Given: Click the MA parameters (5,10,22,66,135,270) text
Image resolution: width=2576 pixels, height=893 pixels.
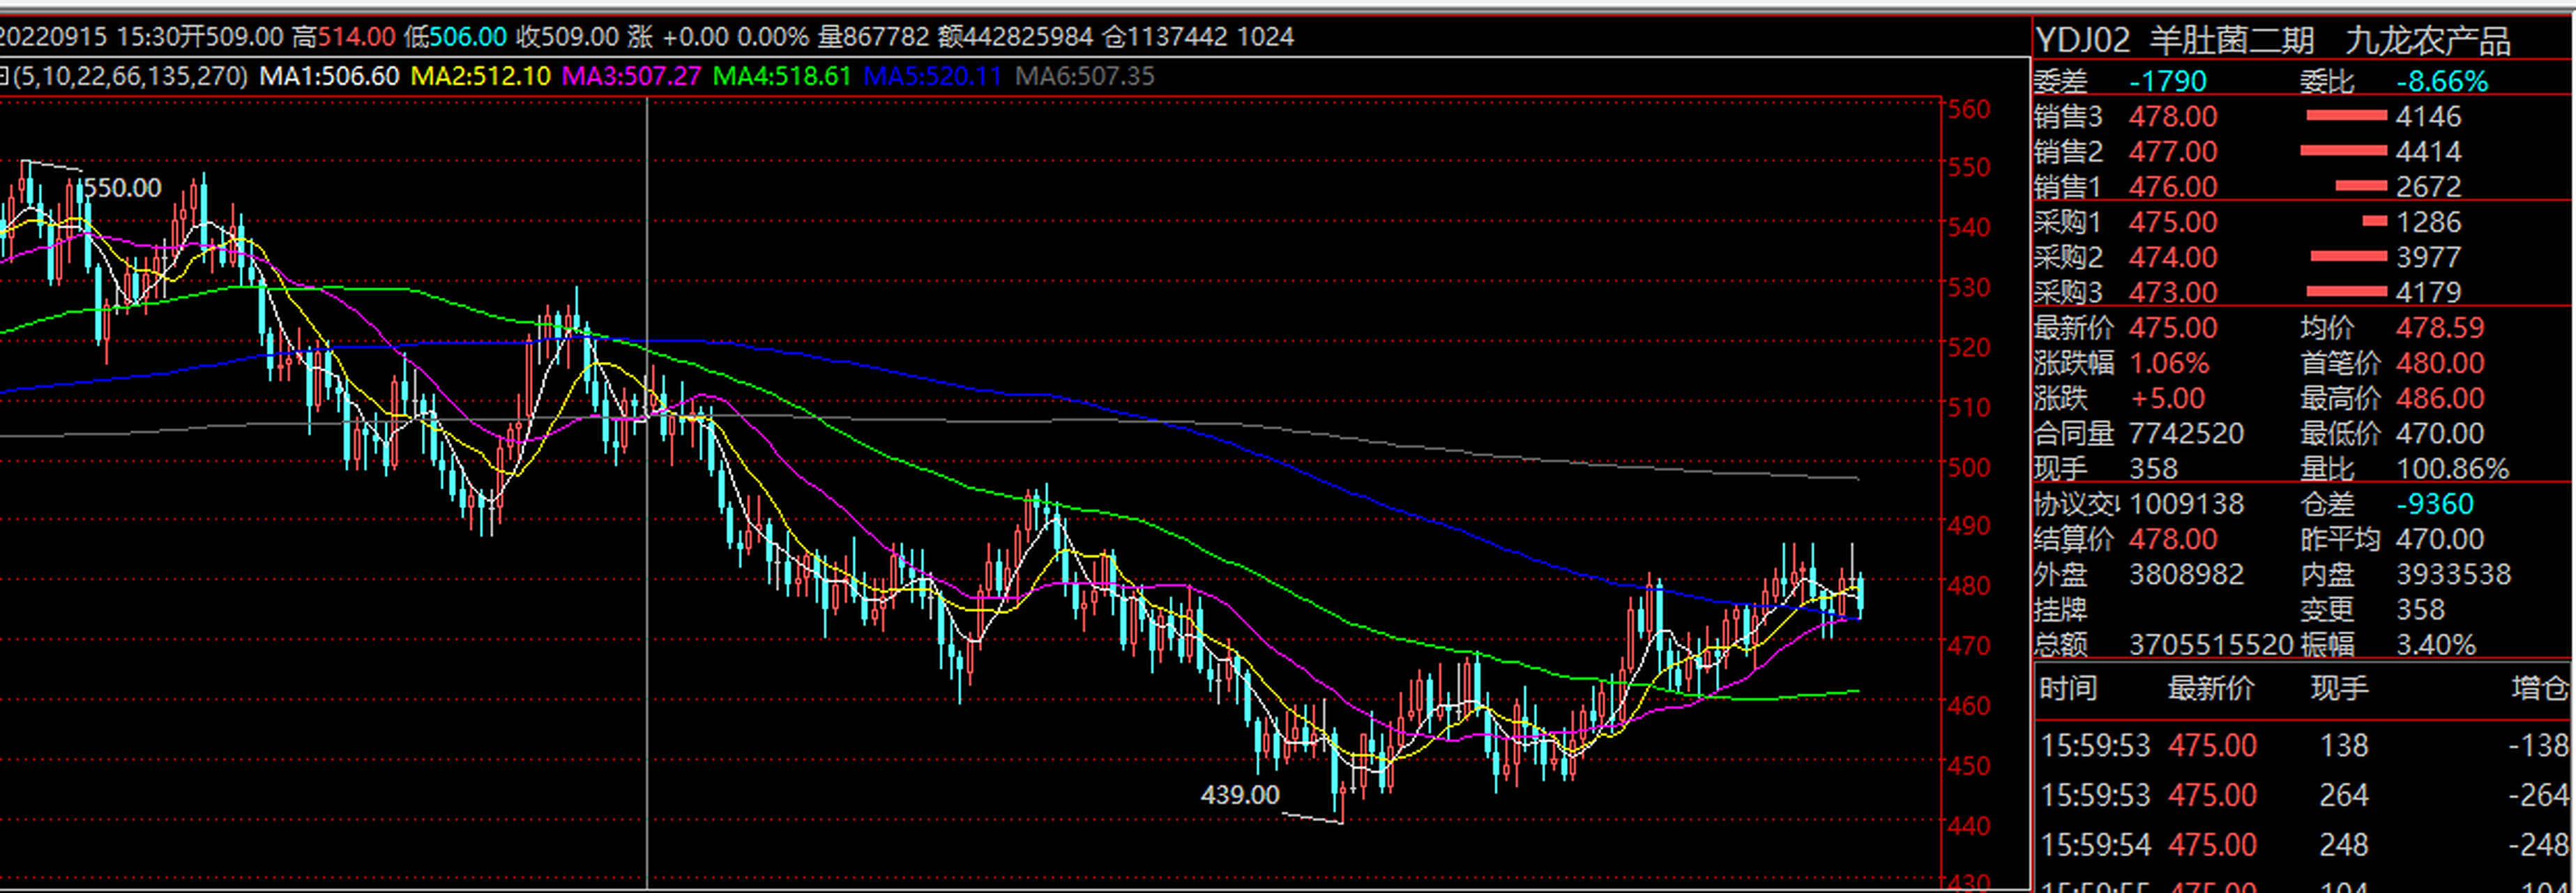Looking at the screenshot, I should click(x=128, y=76).
